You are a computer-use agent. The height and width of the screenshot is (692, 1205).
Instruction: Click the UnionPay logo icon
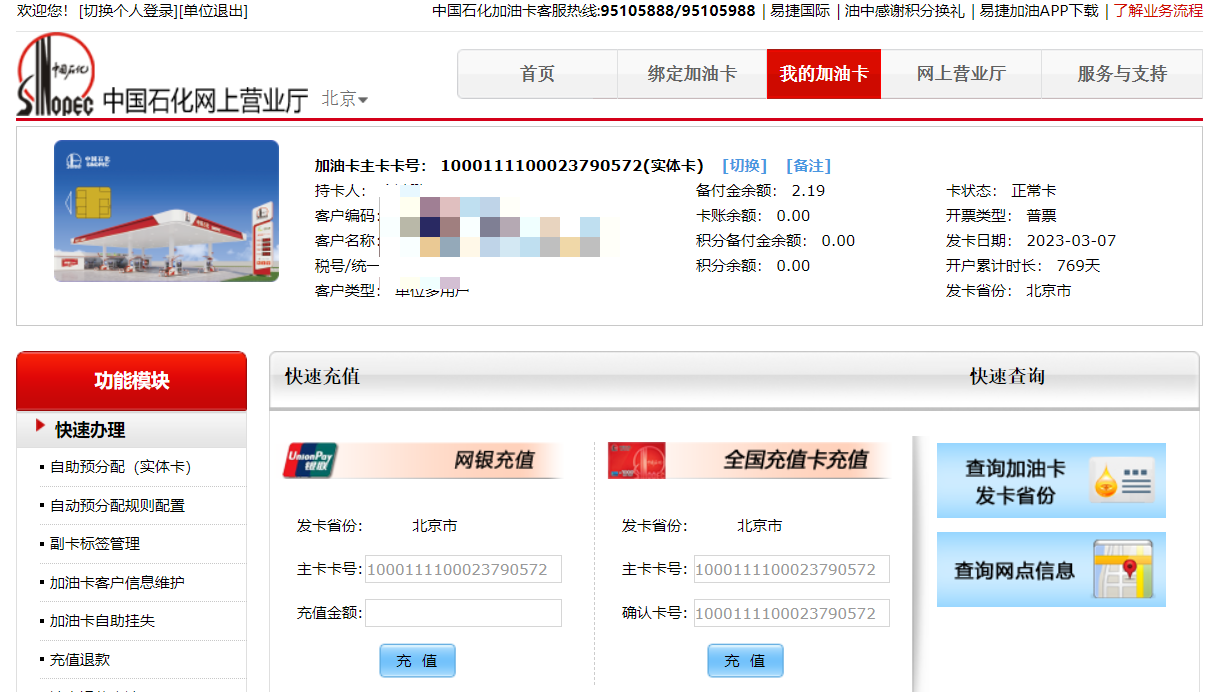tap(311, 460)
